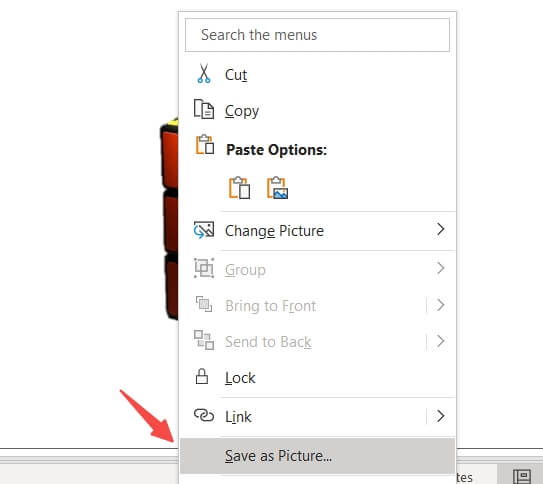The image size is (543, 484).
Task: Select the Lock menu entry
Action: point(317,378)
